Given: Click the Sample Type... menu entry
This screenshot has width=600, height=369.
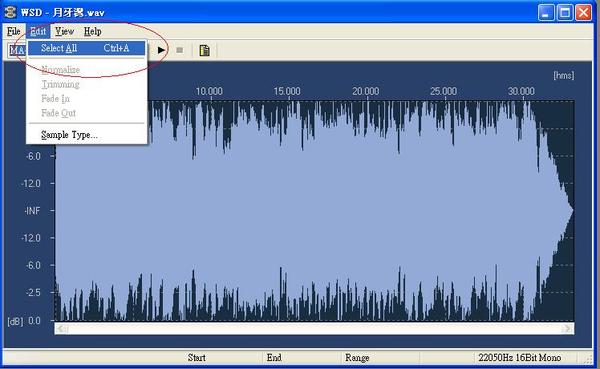Looking at the screenshot, I should point(87,135).
